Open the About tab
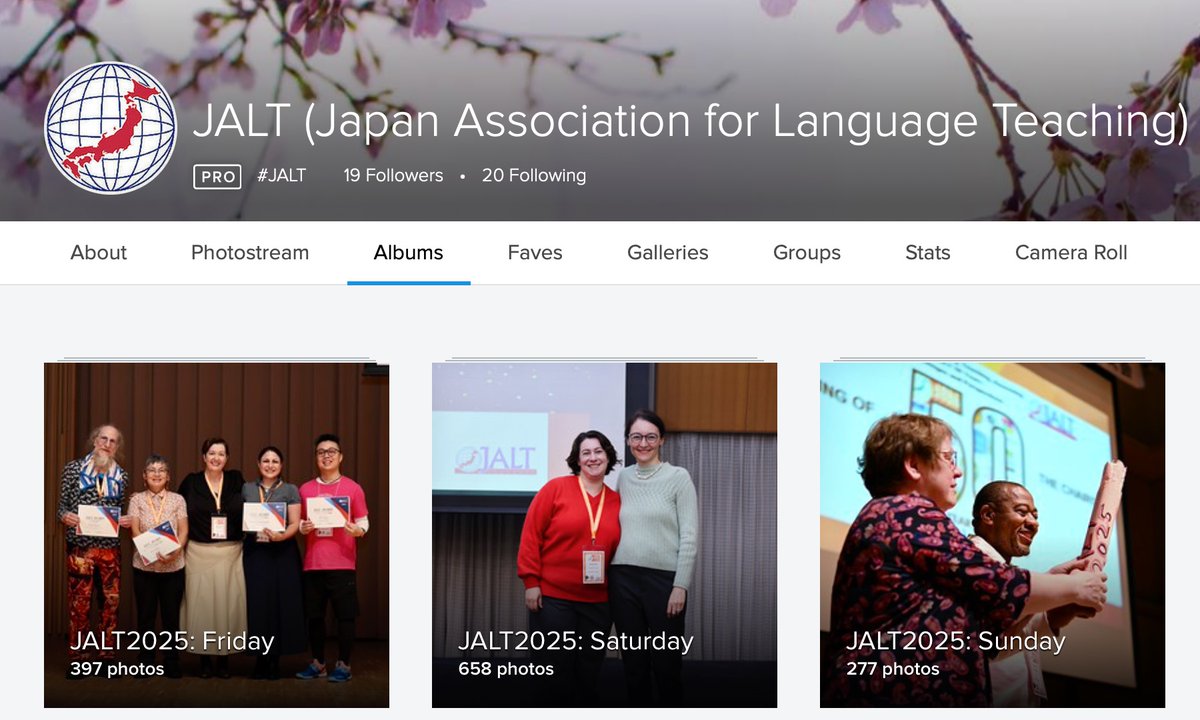 click(x=99, y=253)
